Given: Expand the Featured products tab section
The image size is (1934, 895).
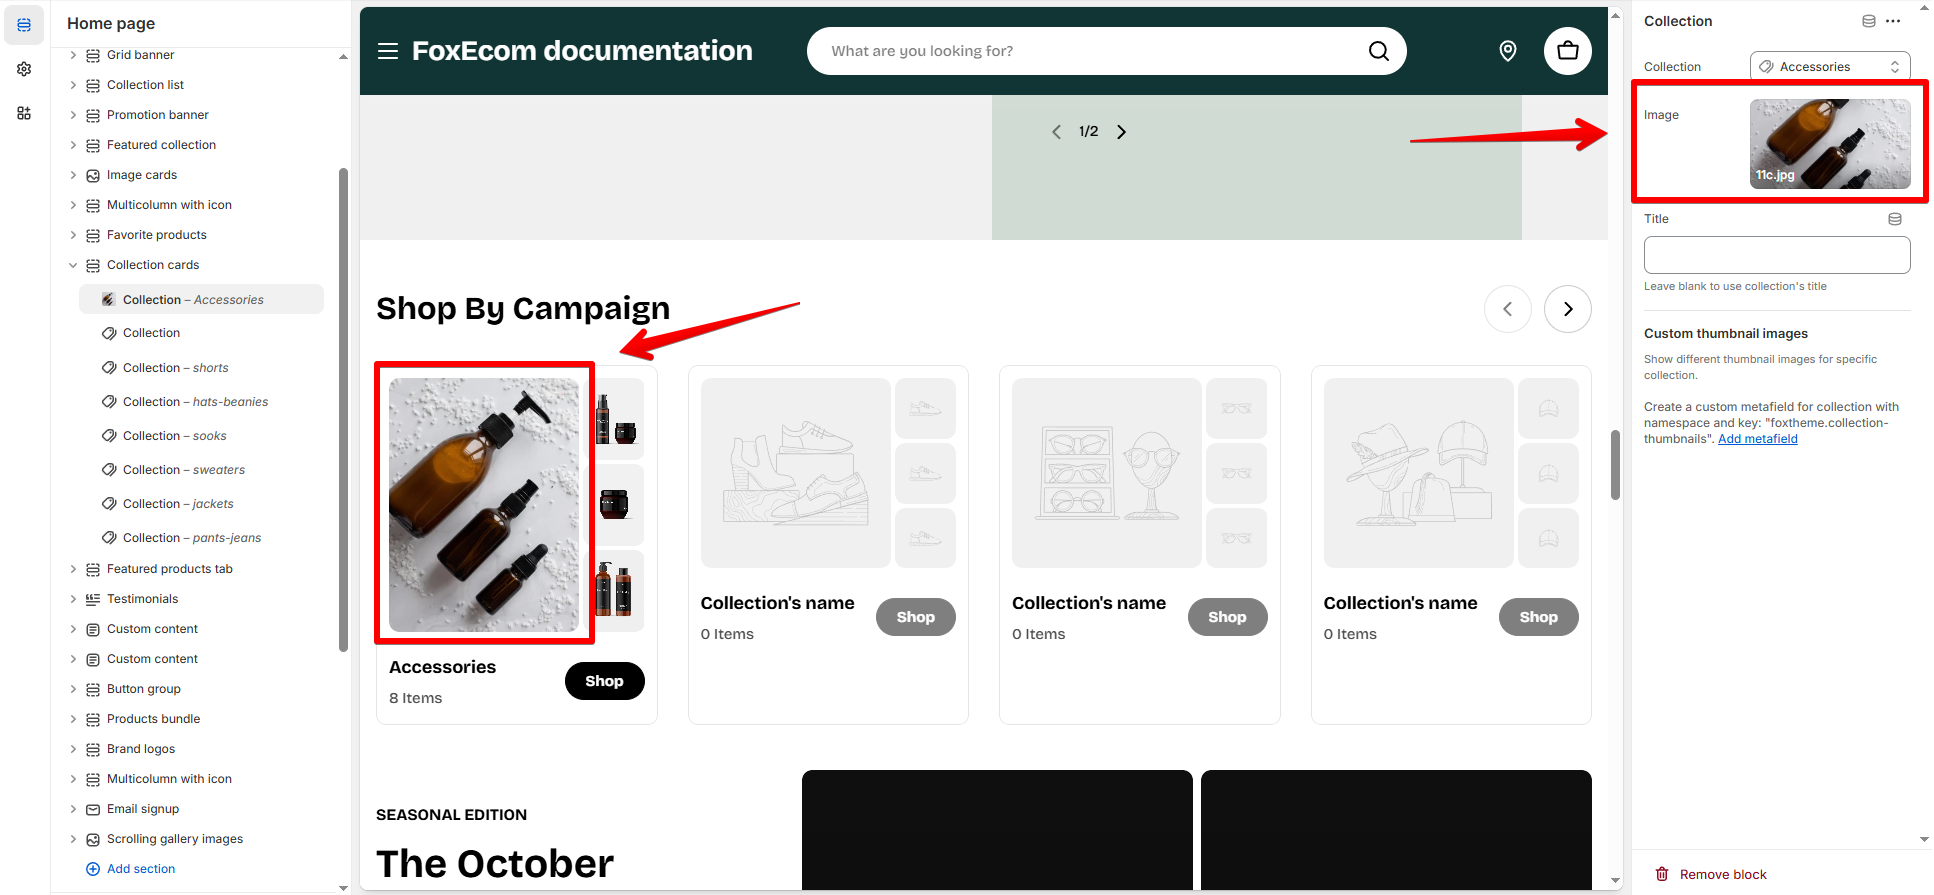Looking at the screenshot, I should point(73,569).
